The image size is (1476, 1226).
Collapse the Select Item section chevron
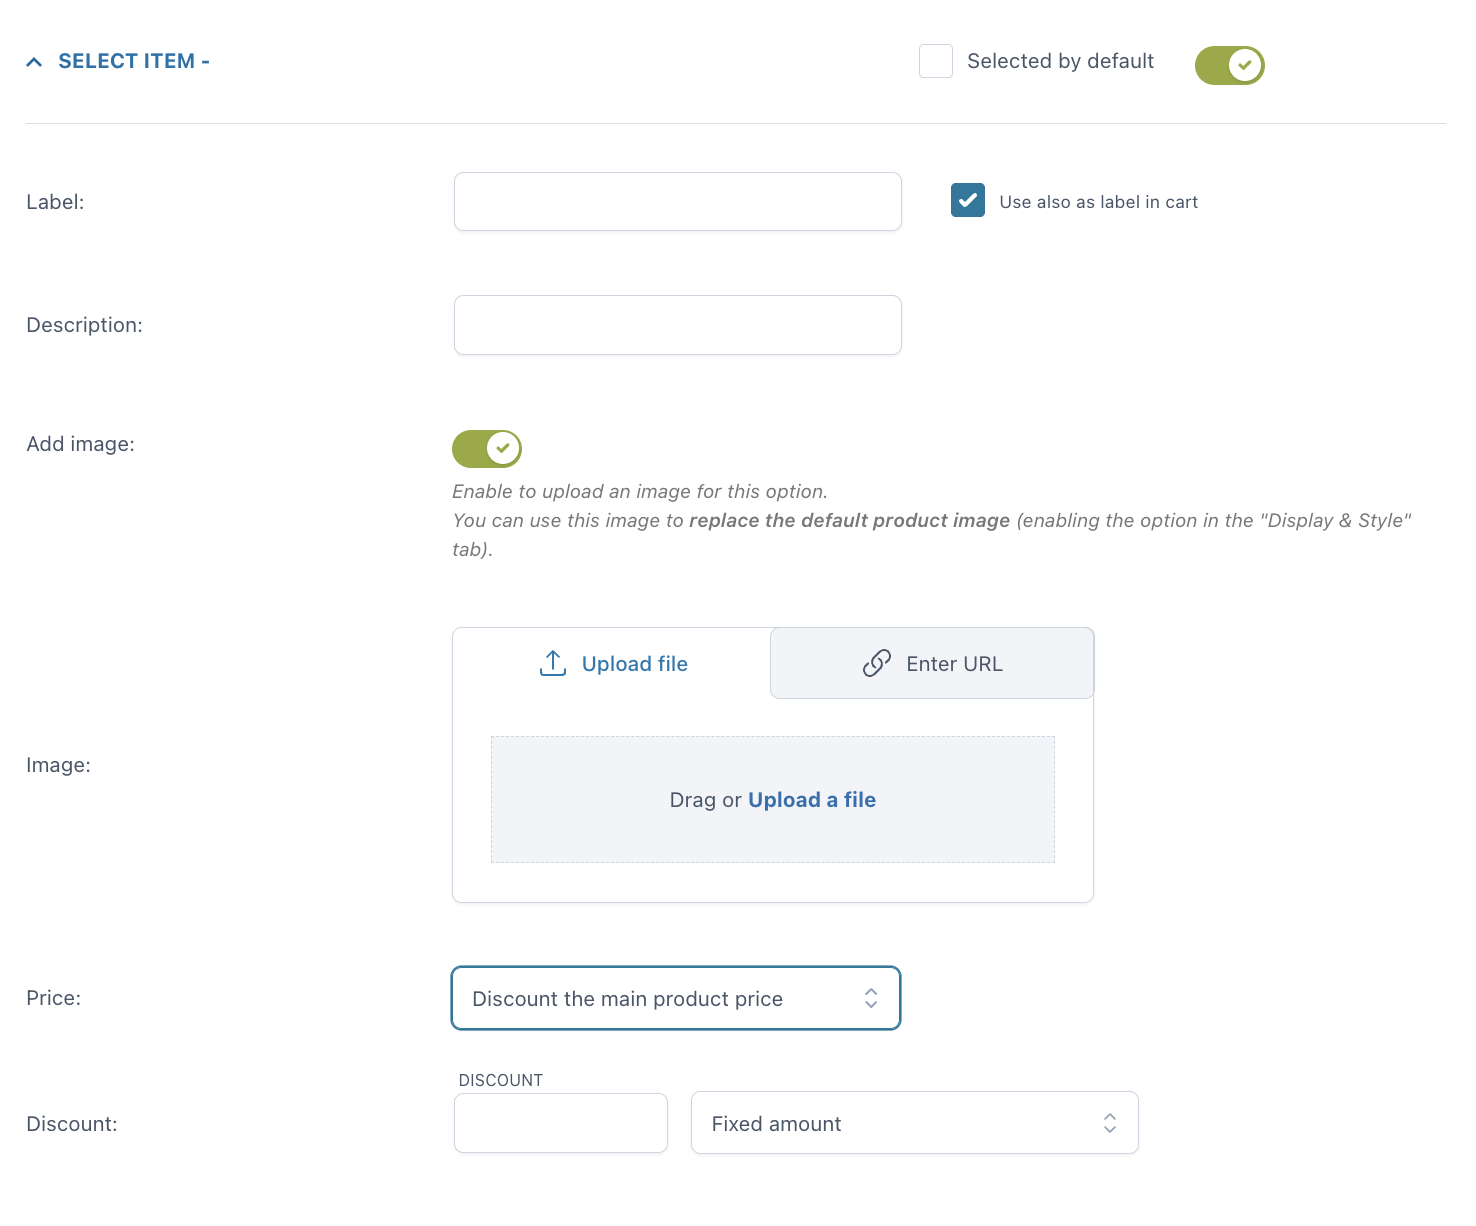tap(34, 62)
